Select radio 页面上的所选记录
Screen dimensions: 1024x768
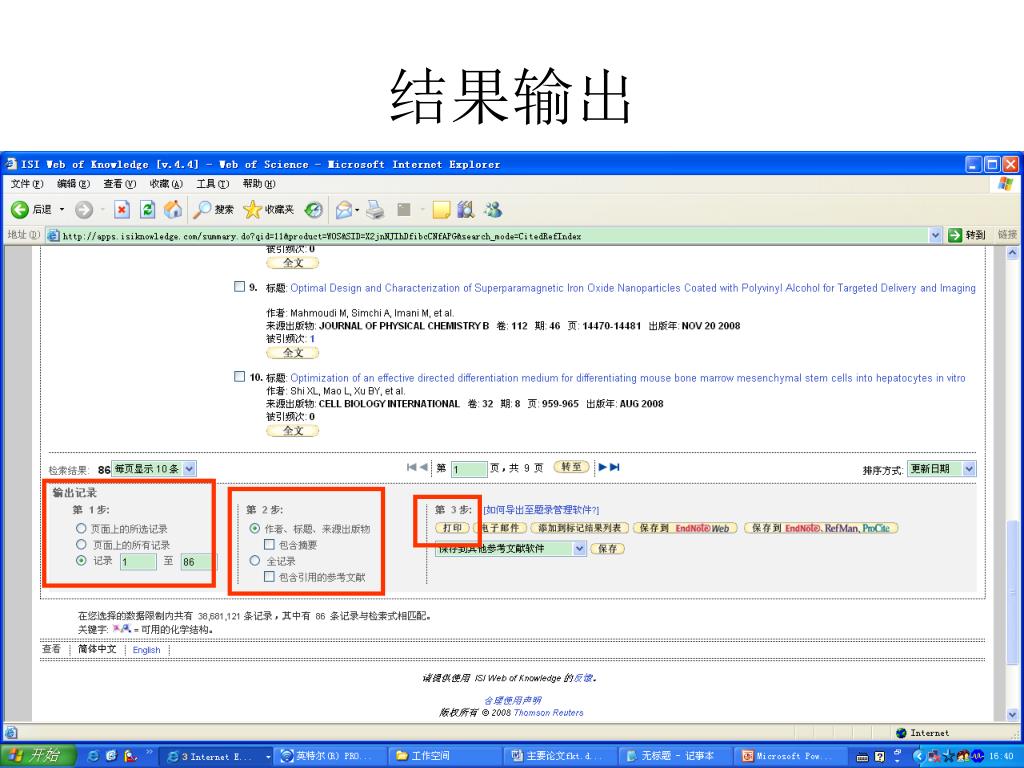(x=81, y=528)
